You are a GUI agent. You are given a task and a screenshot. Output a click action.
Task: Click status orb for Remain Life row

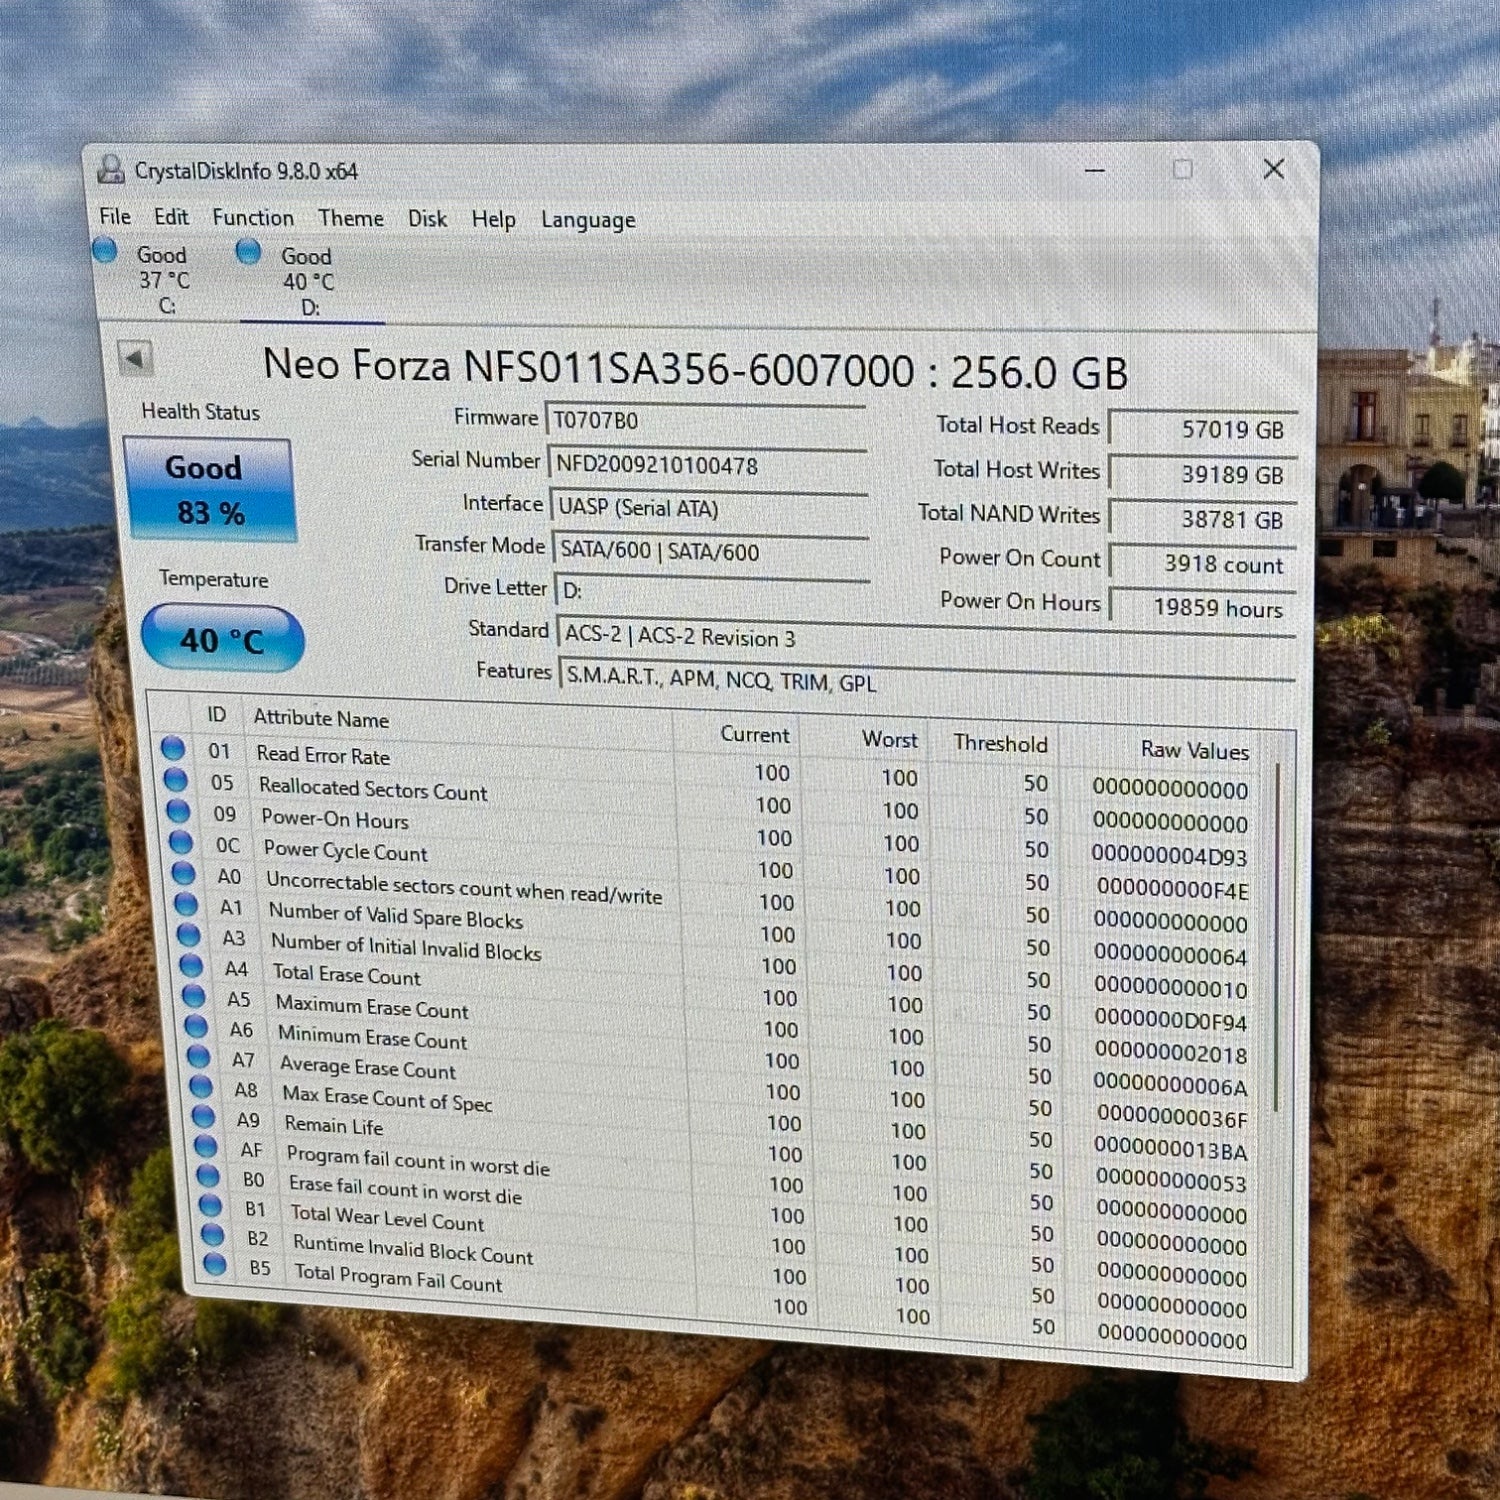[x=204, y=1116]
